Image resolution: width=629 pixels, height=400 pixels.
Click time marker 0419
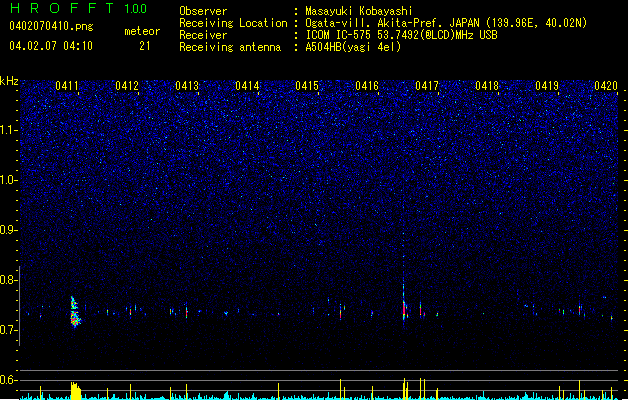coord(547,86)
